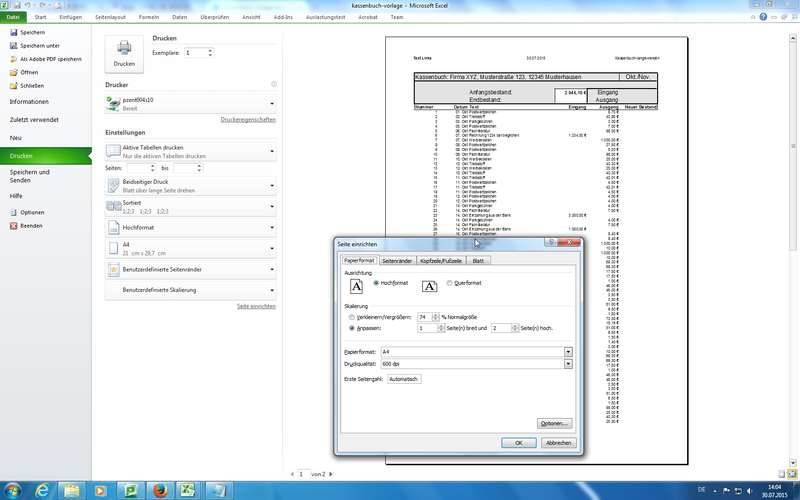This screenshot has width=800, height=500.
Task: Choose the Verkleinern/Vergrößern scaling option
Action: coord(351,316)
